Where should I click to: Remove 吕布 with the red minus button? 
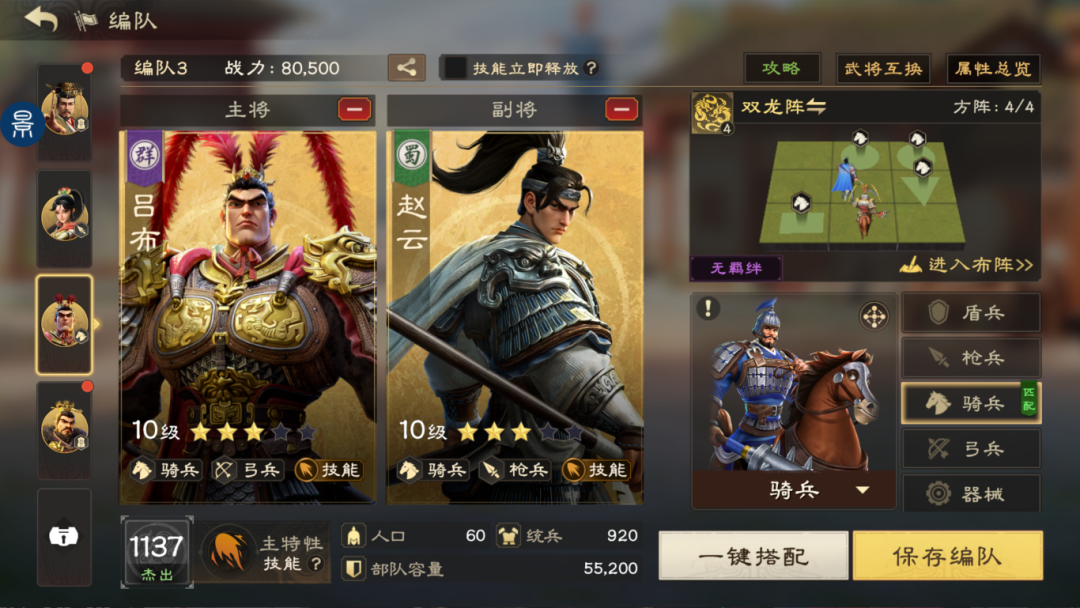[x=354, y=109]
